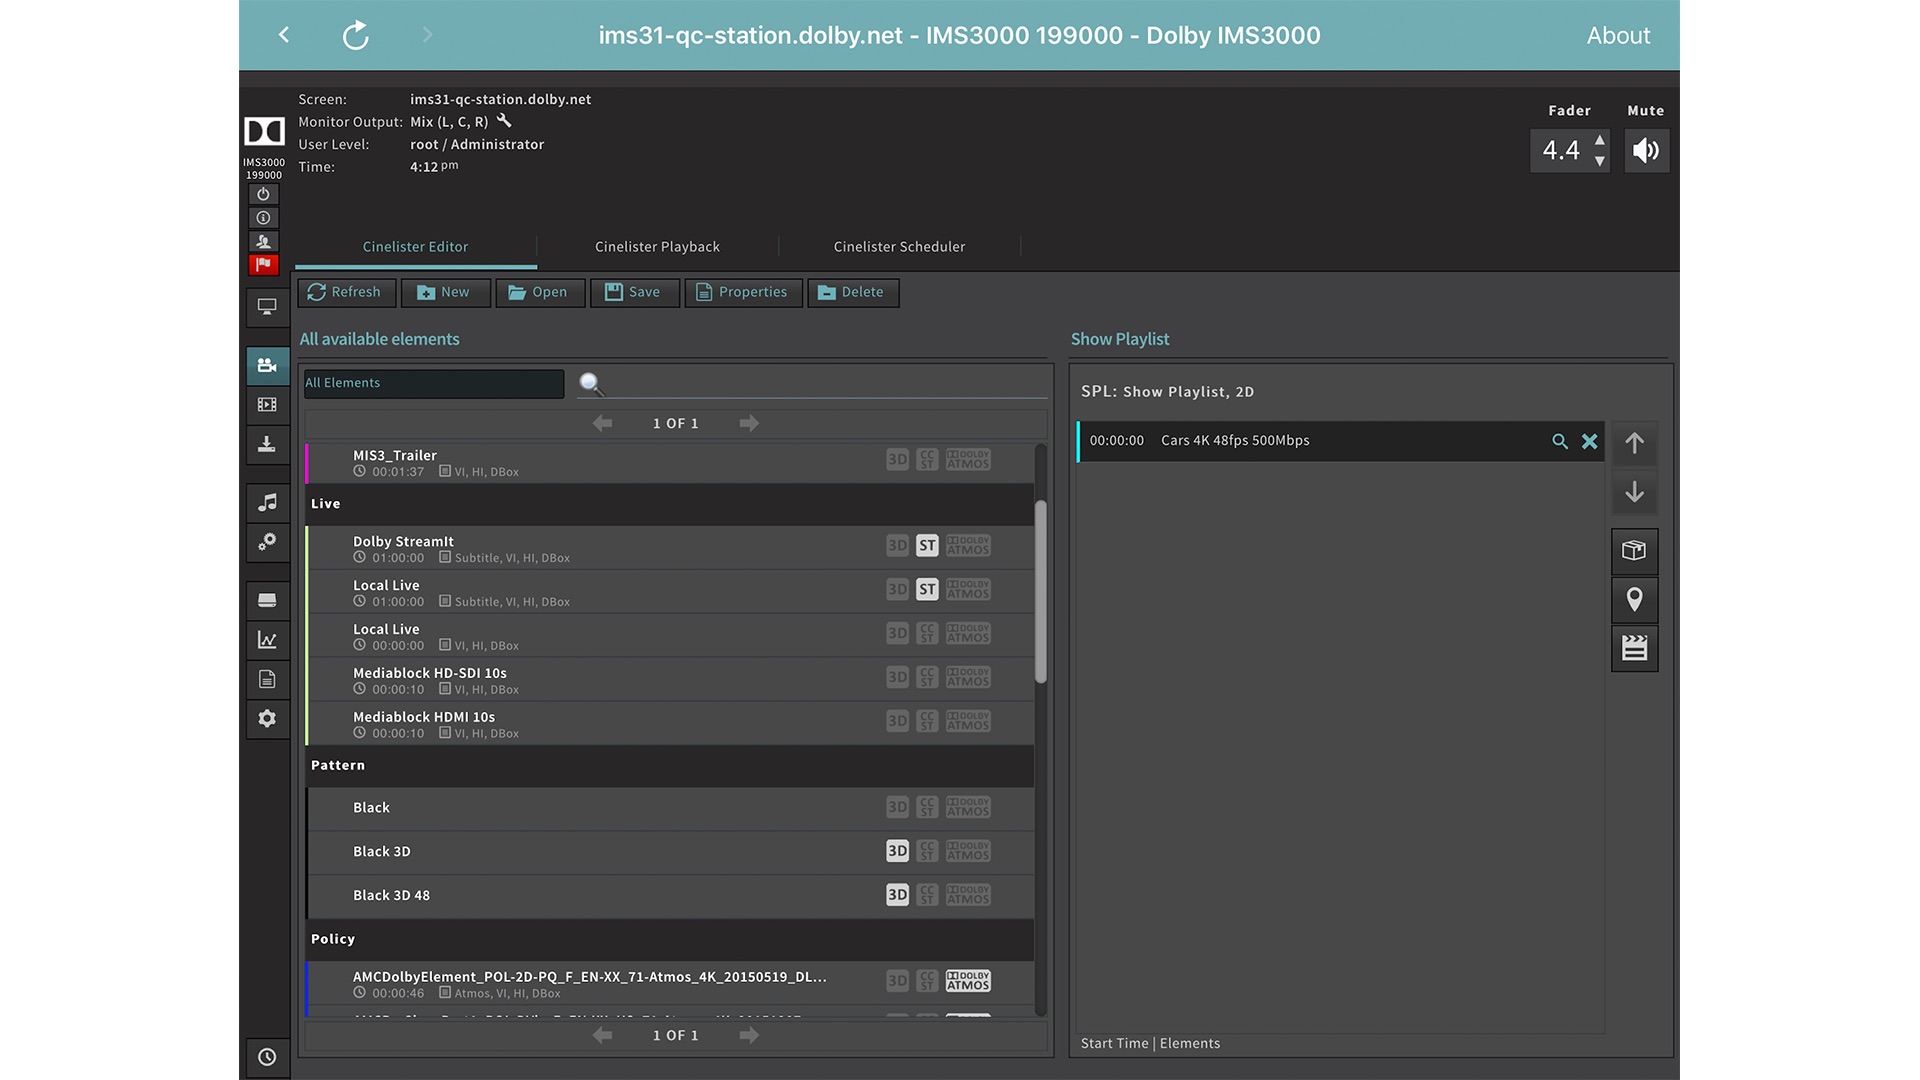Open the system information panel via the info icon

coord(263,217)
